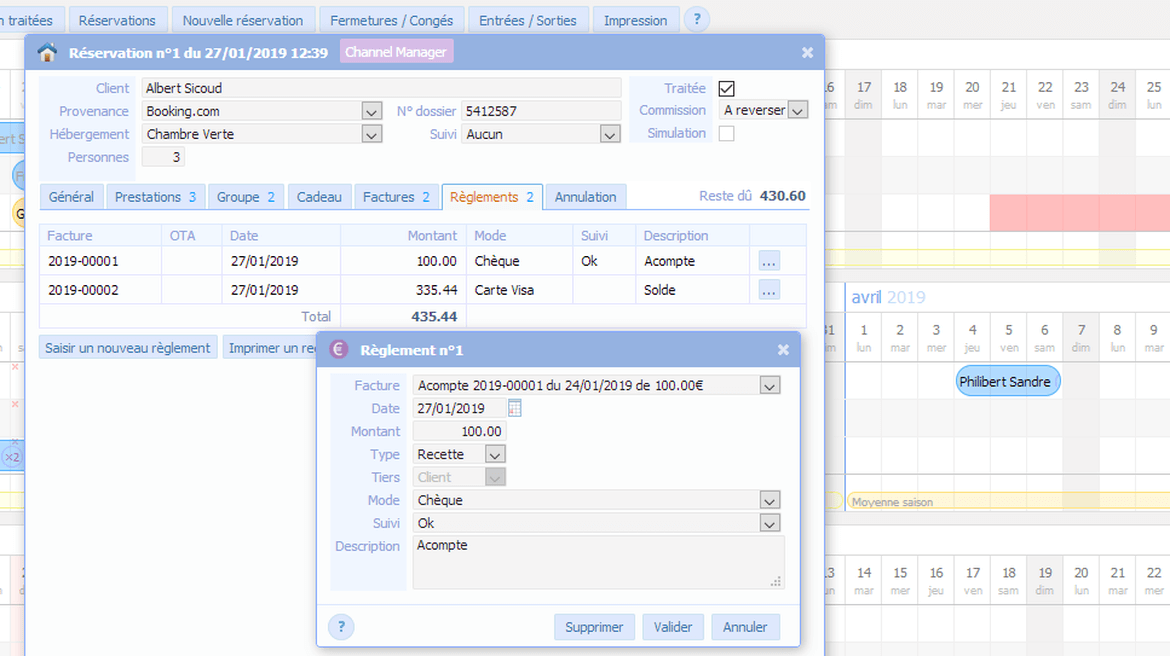Switch to the Prestations tab
This screenshot has width=1170, height=656.
[x=155, y=197]
